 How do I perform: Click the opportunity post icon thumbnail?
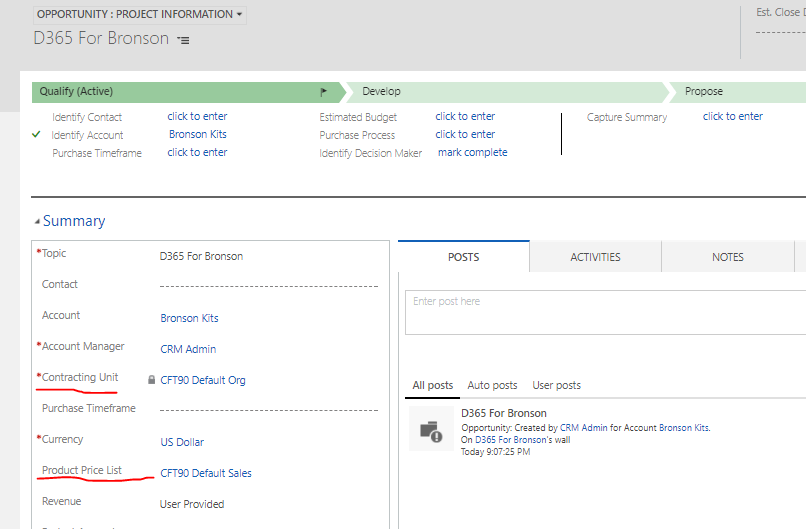click(431, 429)
